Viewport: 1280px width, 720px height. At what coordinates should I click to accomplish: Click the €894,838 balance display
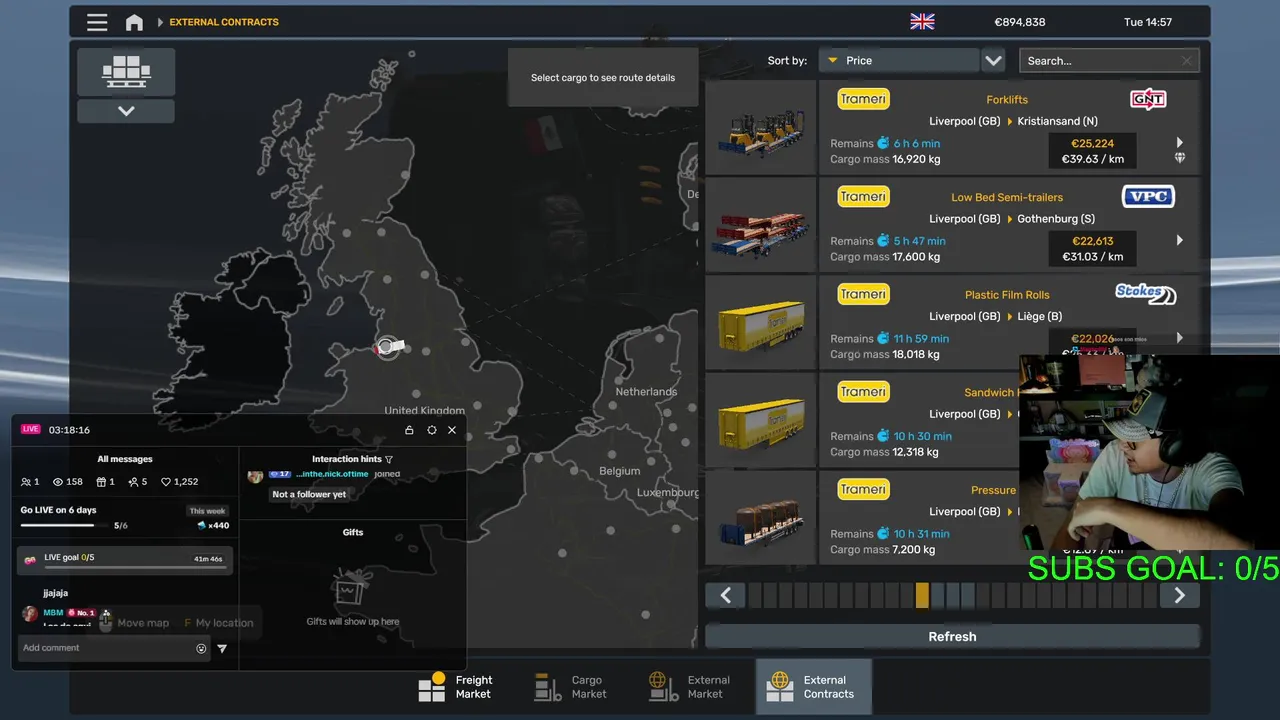(1020, 22)
